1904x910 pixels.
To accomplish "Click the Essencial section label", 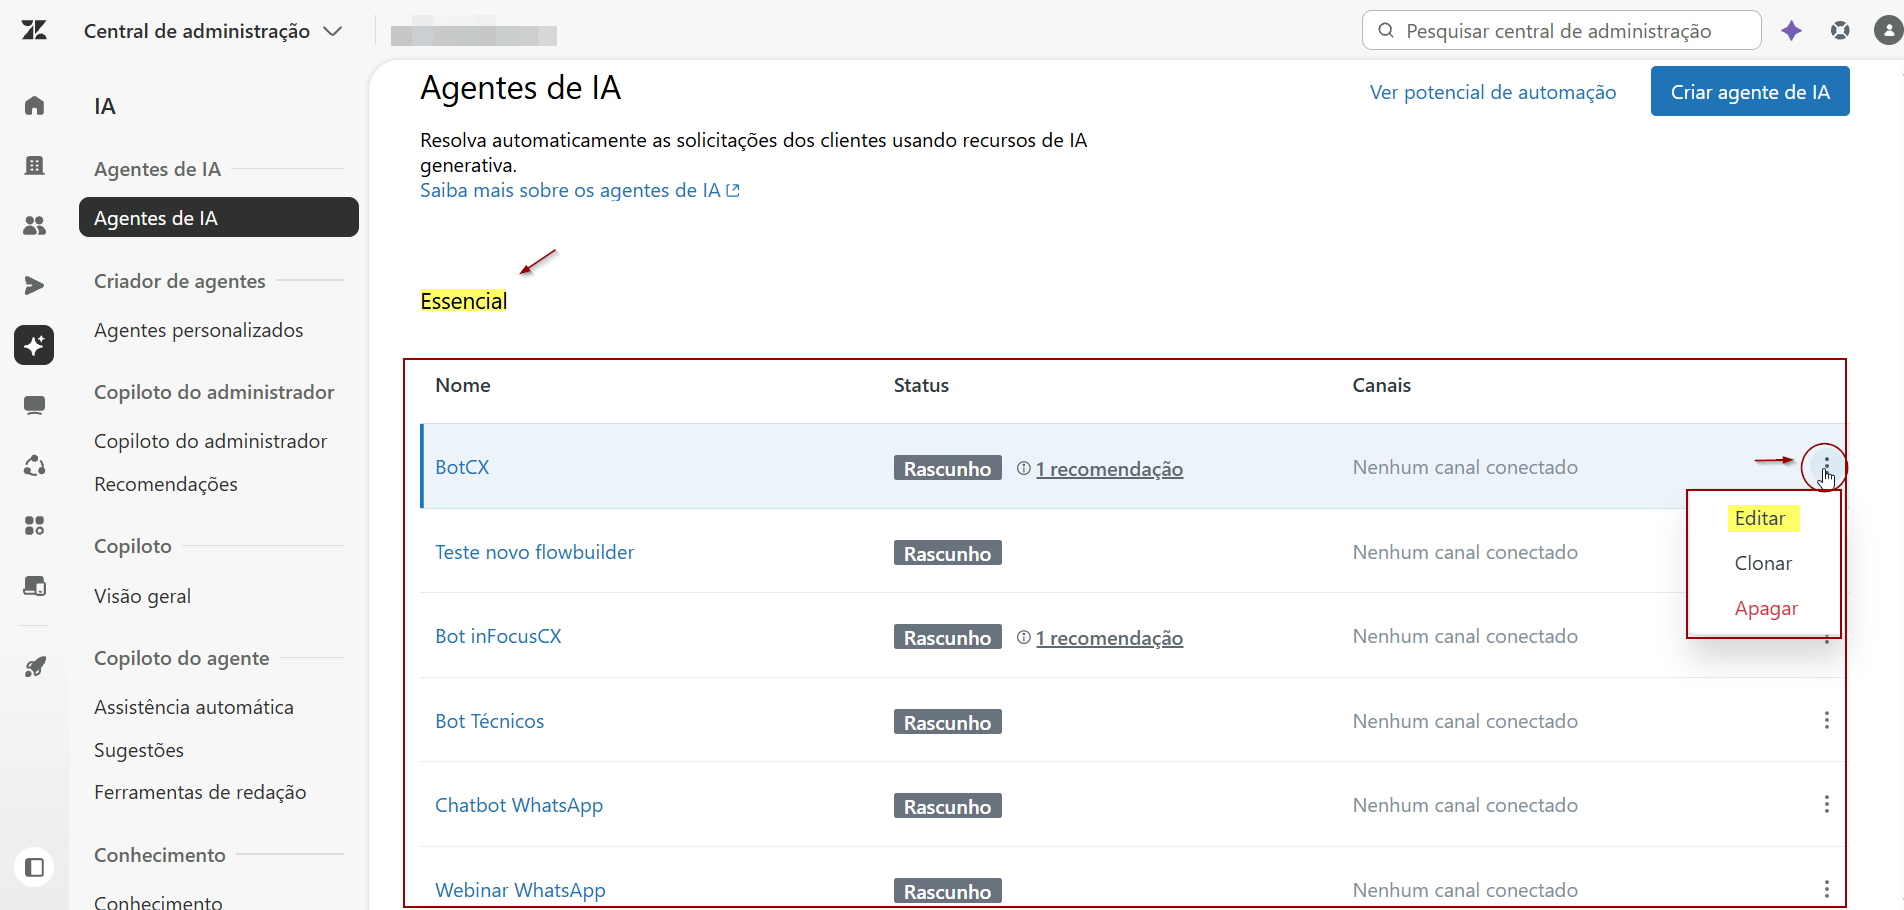I will tap(463, 301).
